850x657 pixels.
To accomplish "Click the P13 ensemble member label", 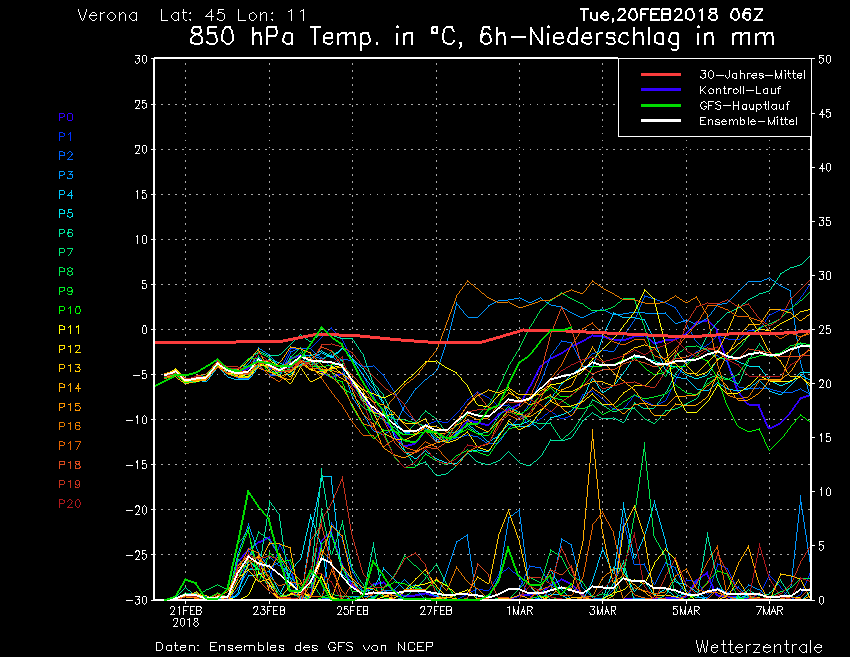I will coord(69,368).
